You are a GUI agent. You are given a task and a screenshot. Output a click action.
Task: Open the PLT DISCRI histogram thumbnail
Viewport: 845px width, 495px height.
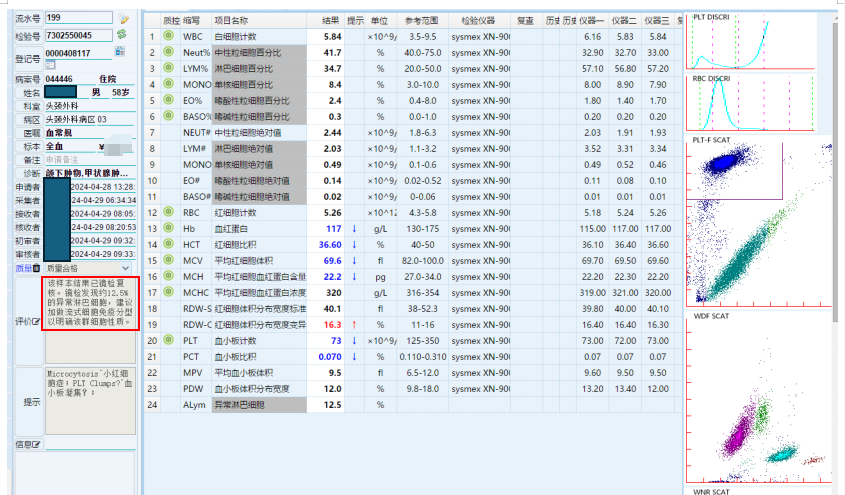click(x=750, y=42)
